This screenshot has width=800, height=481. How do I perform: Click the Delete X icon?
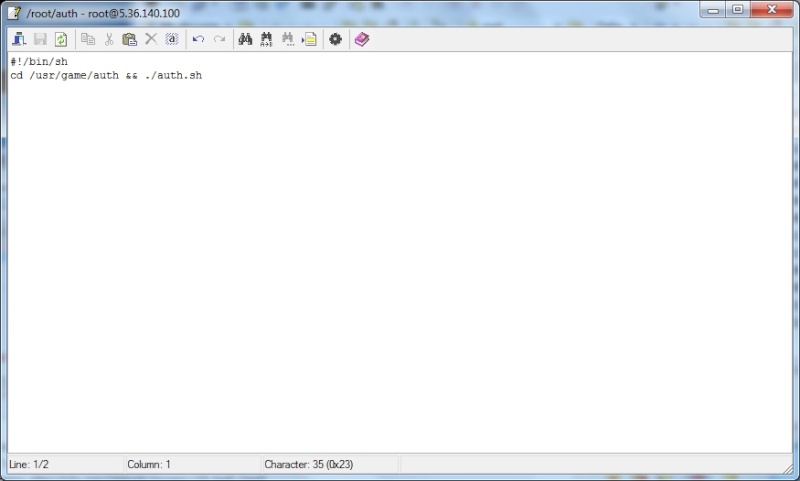(x=151, y=39)
